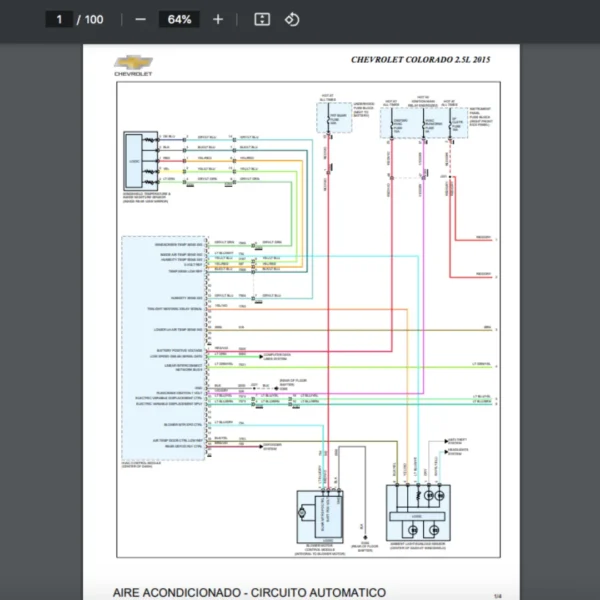Click the zoom out minus button

tap(140, 19)
